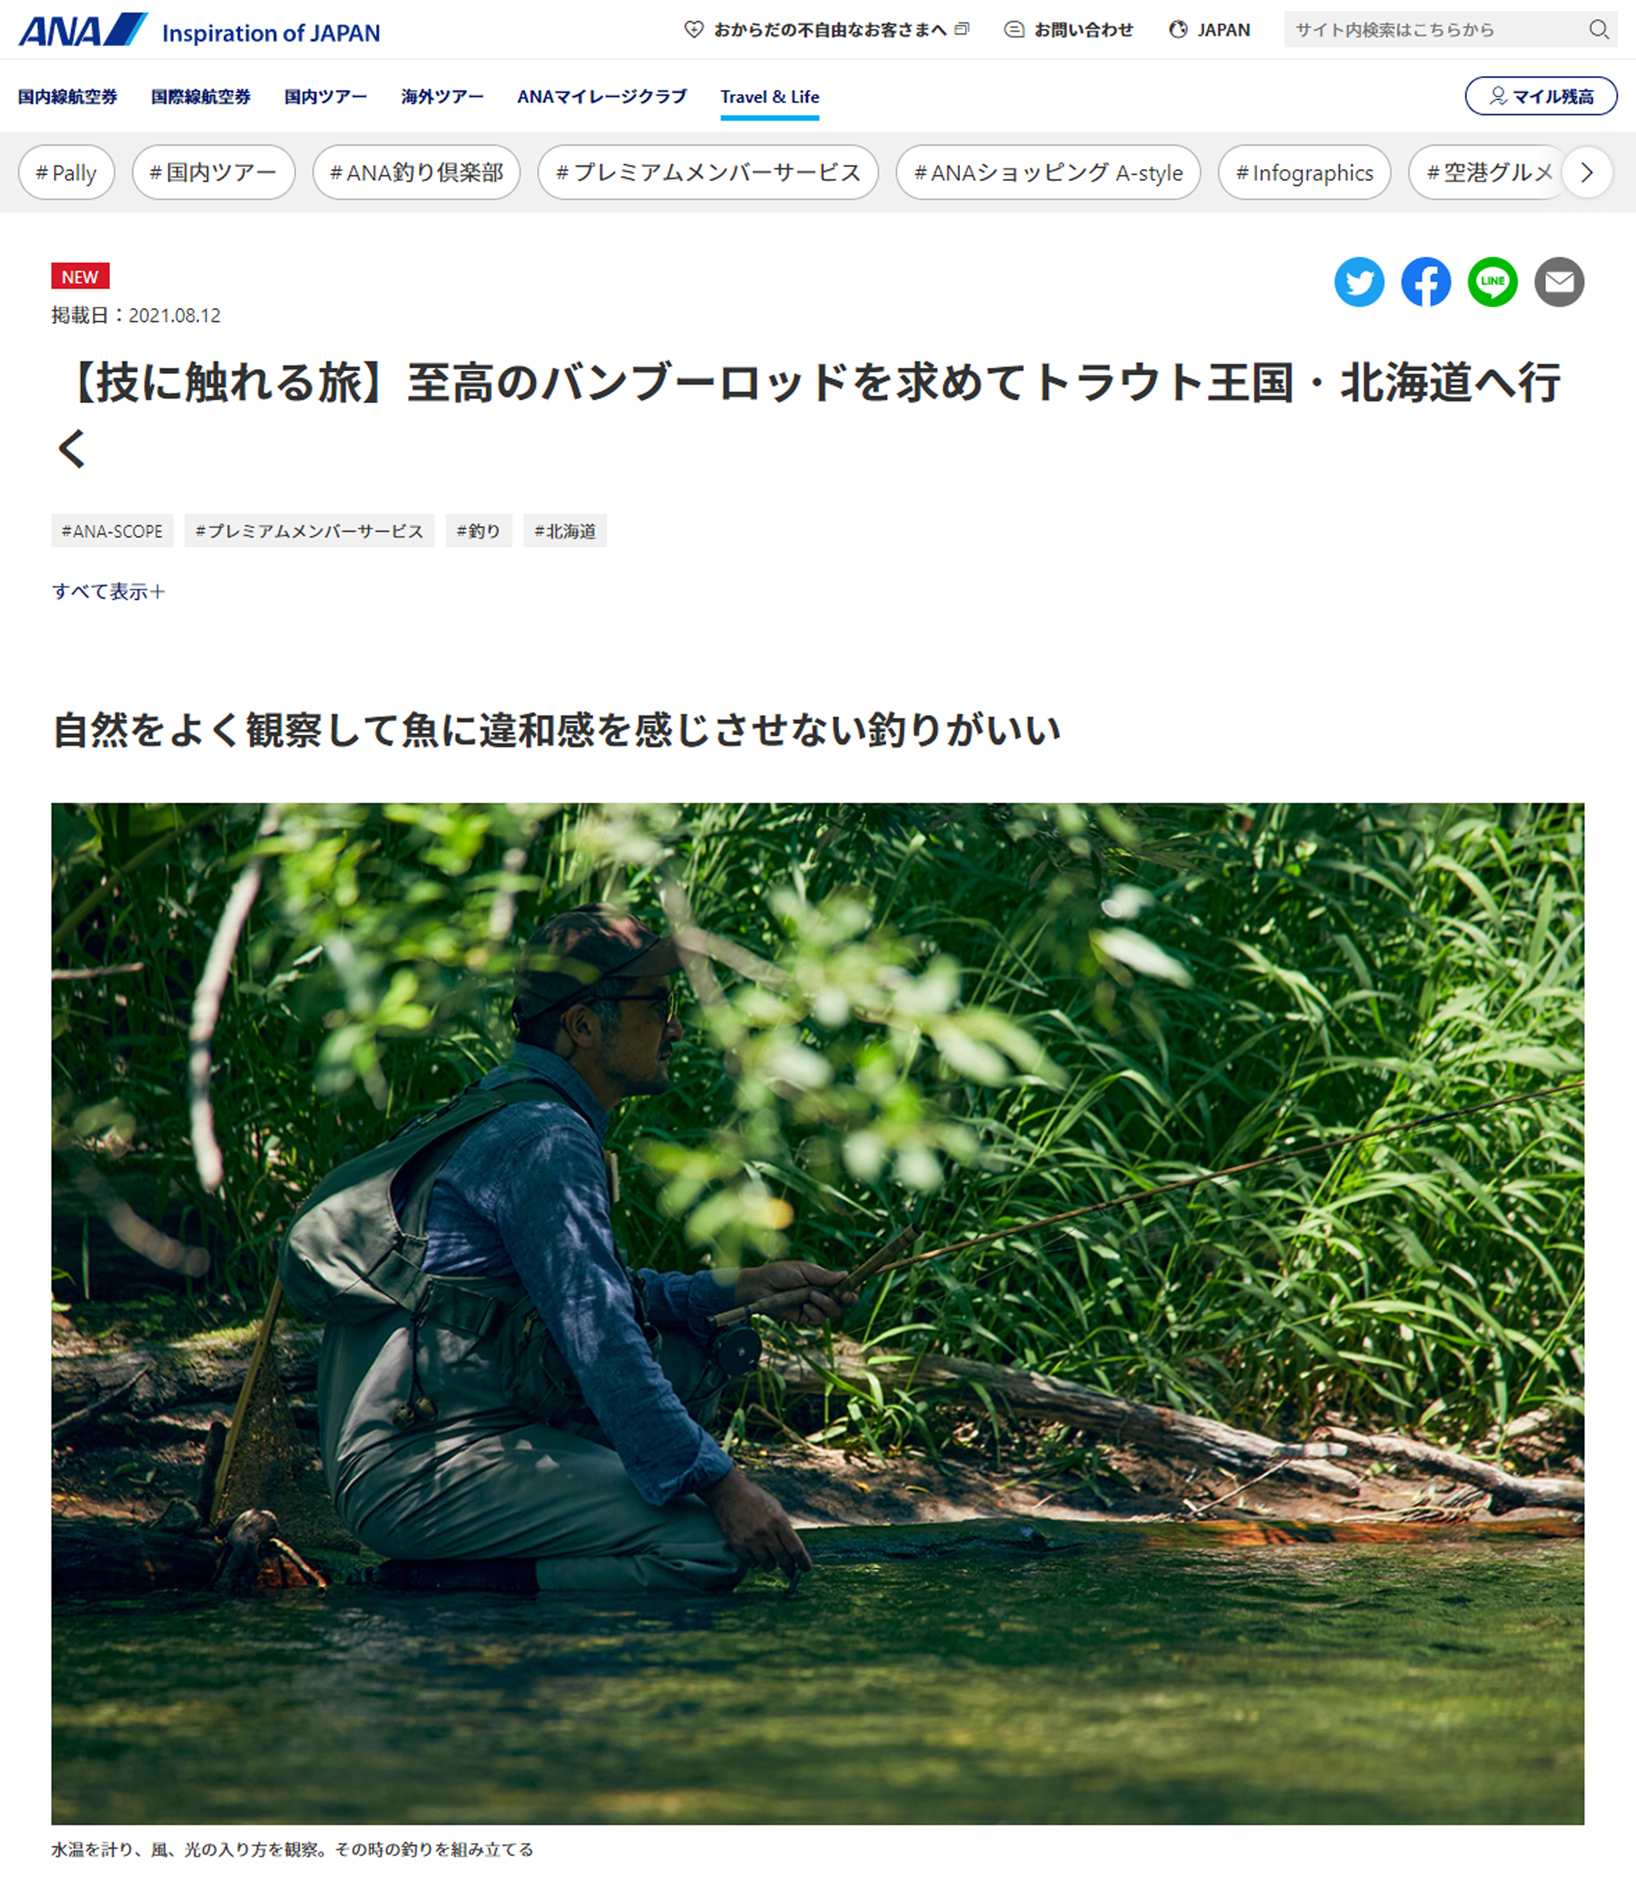Viewport: 1636px width, 1878px height.
Task: Click the #北海道 article tag
Action: [x=565, y=531]
